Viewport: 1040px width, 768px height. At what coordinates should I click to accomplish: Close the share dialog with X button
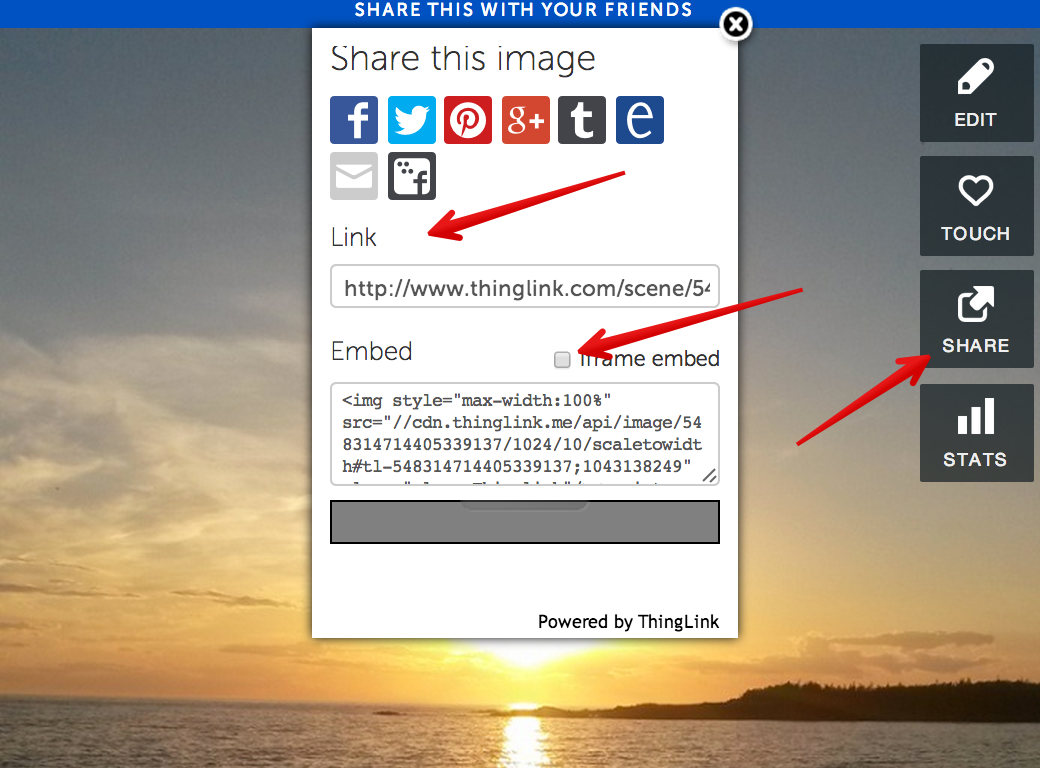[x=736, y=25]
